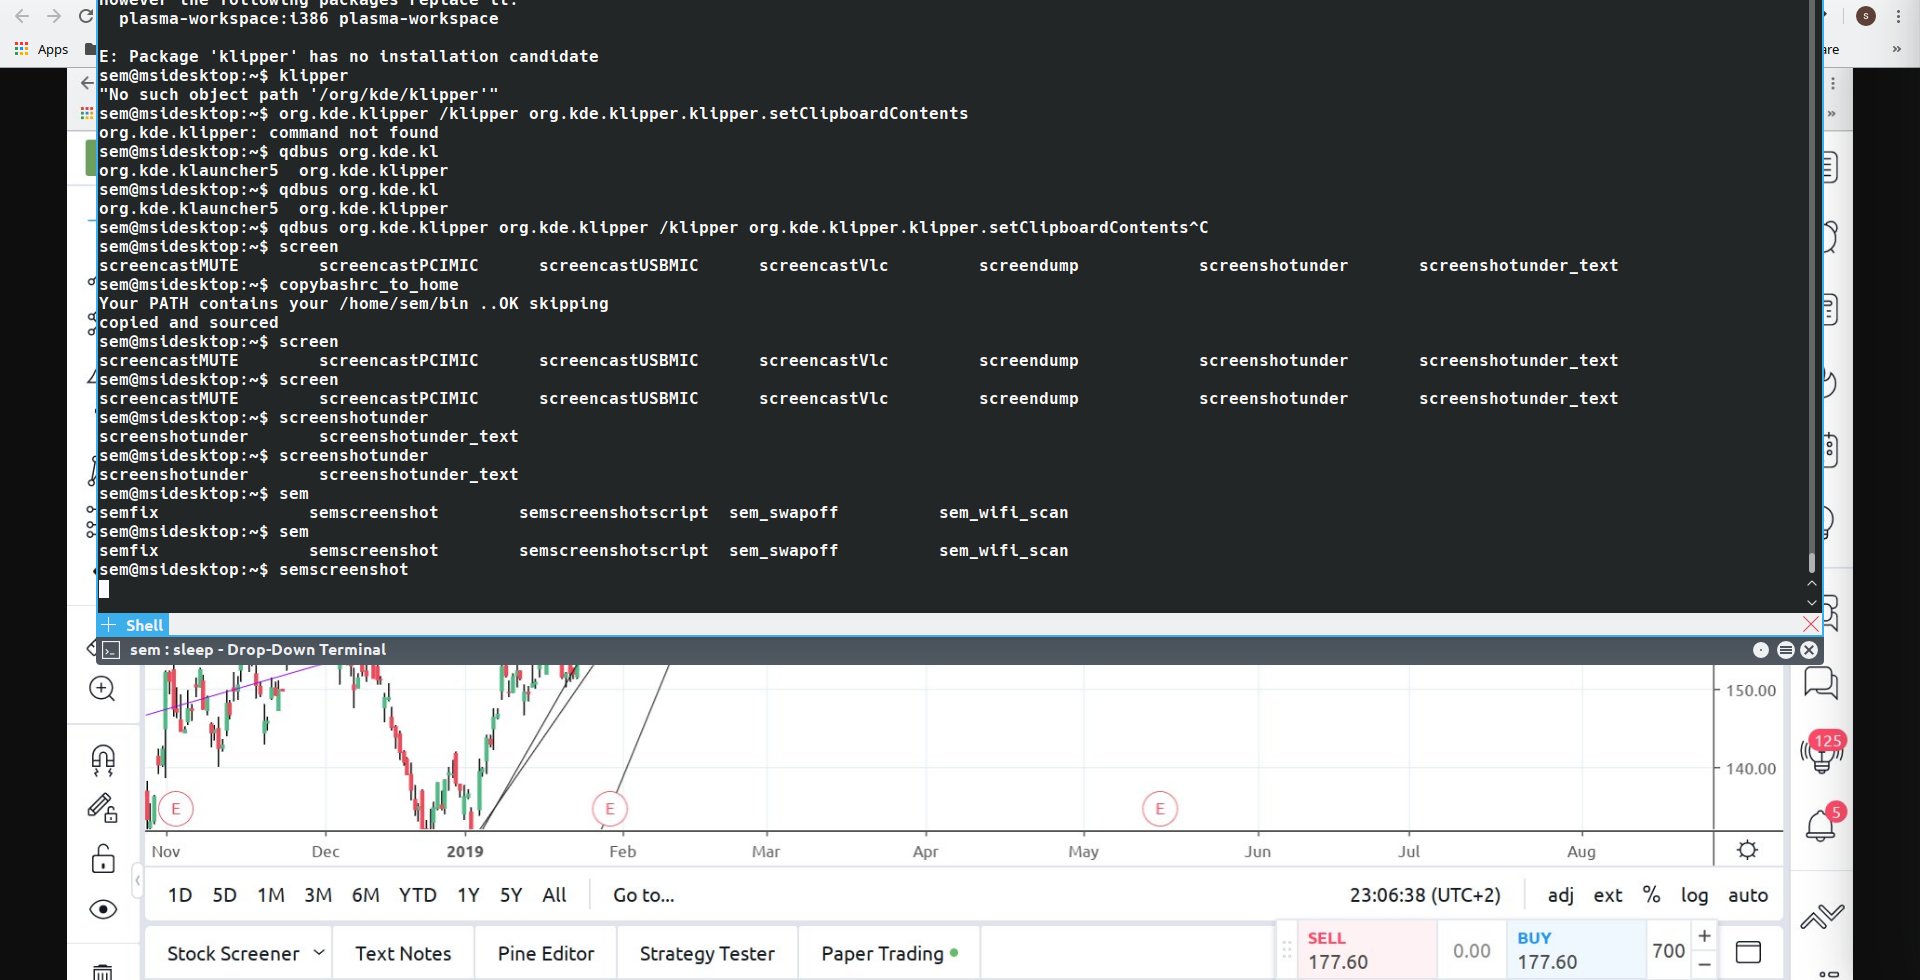Screen dimensions: 1920x980
Task: Toggle log scale mode
Action: click(1694, 895)
